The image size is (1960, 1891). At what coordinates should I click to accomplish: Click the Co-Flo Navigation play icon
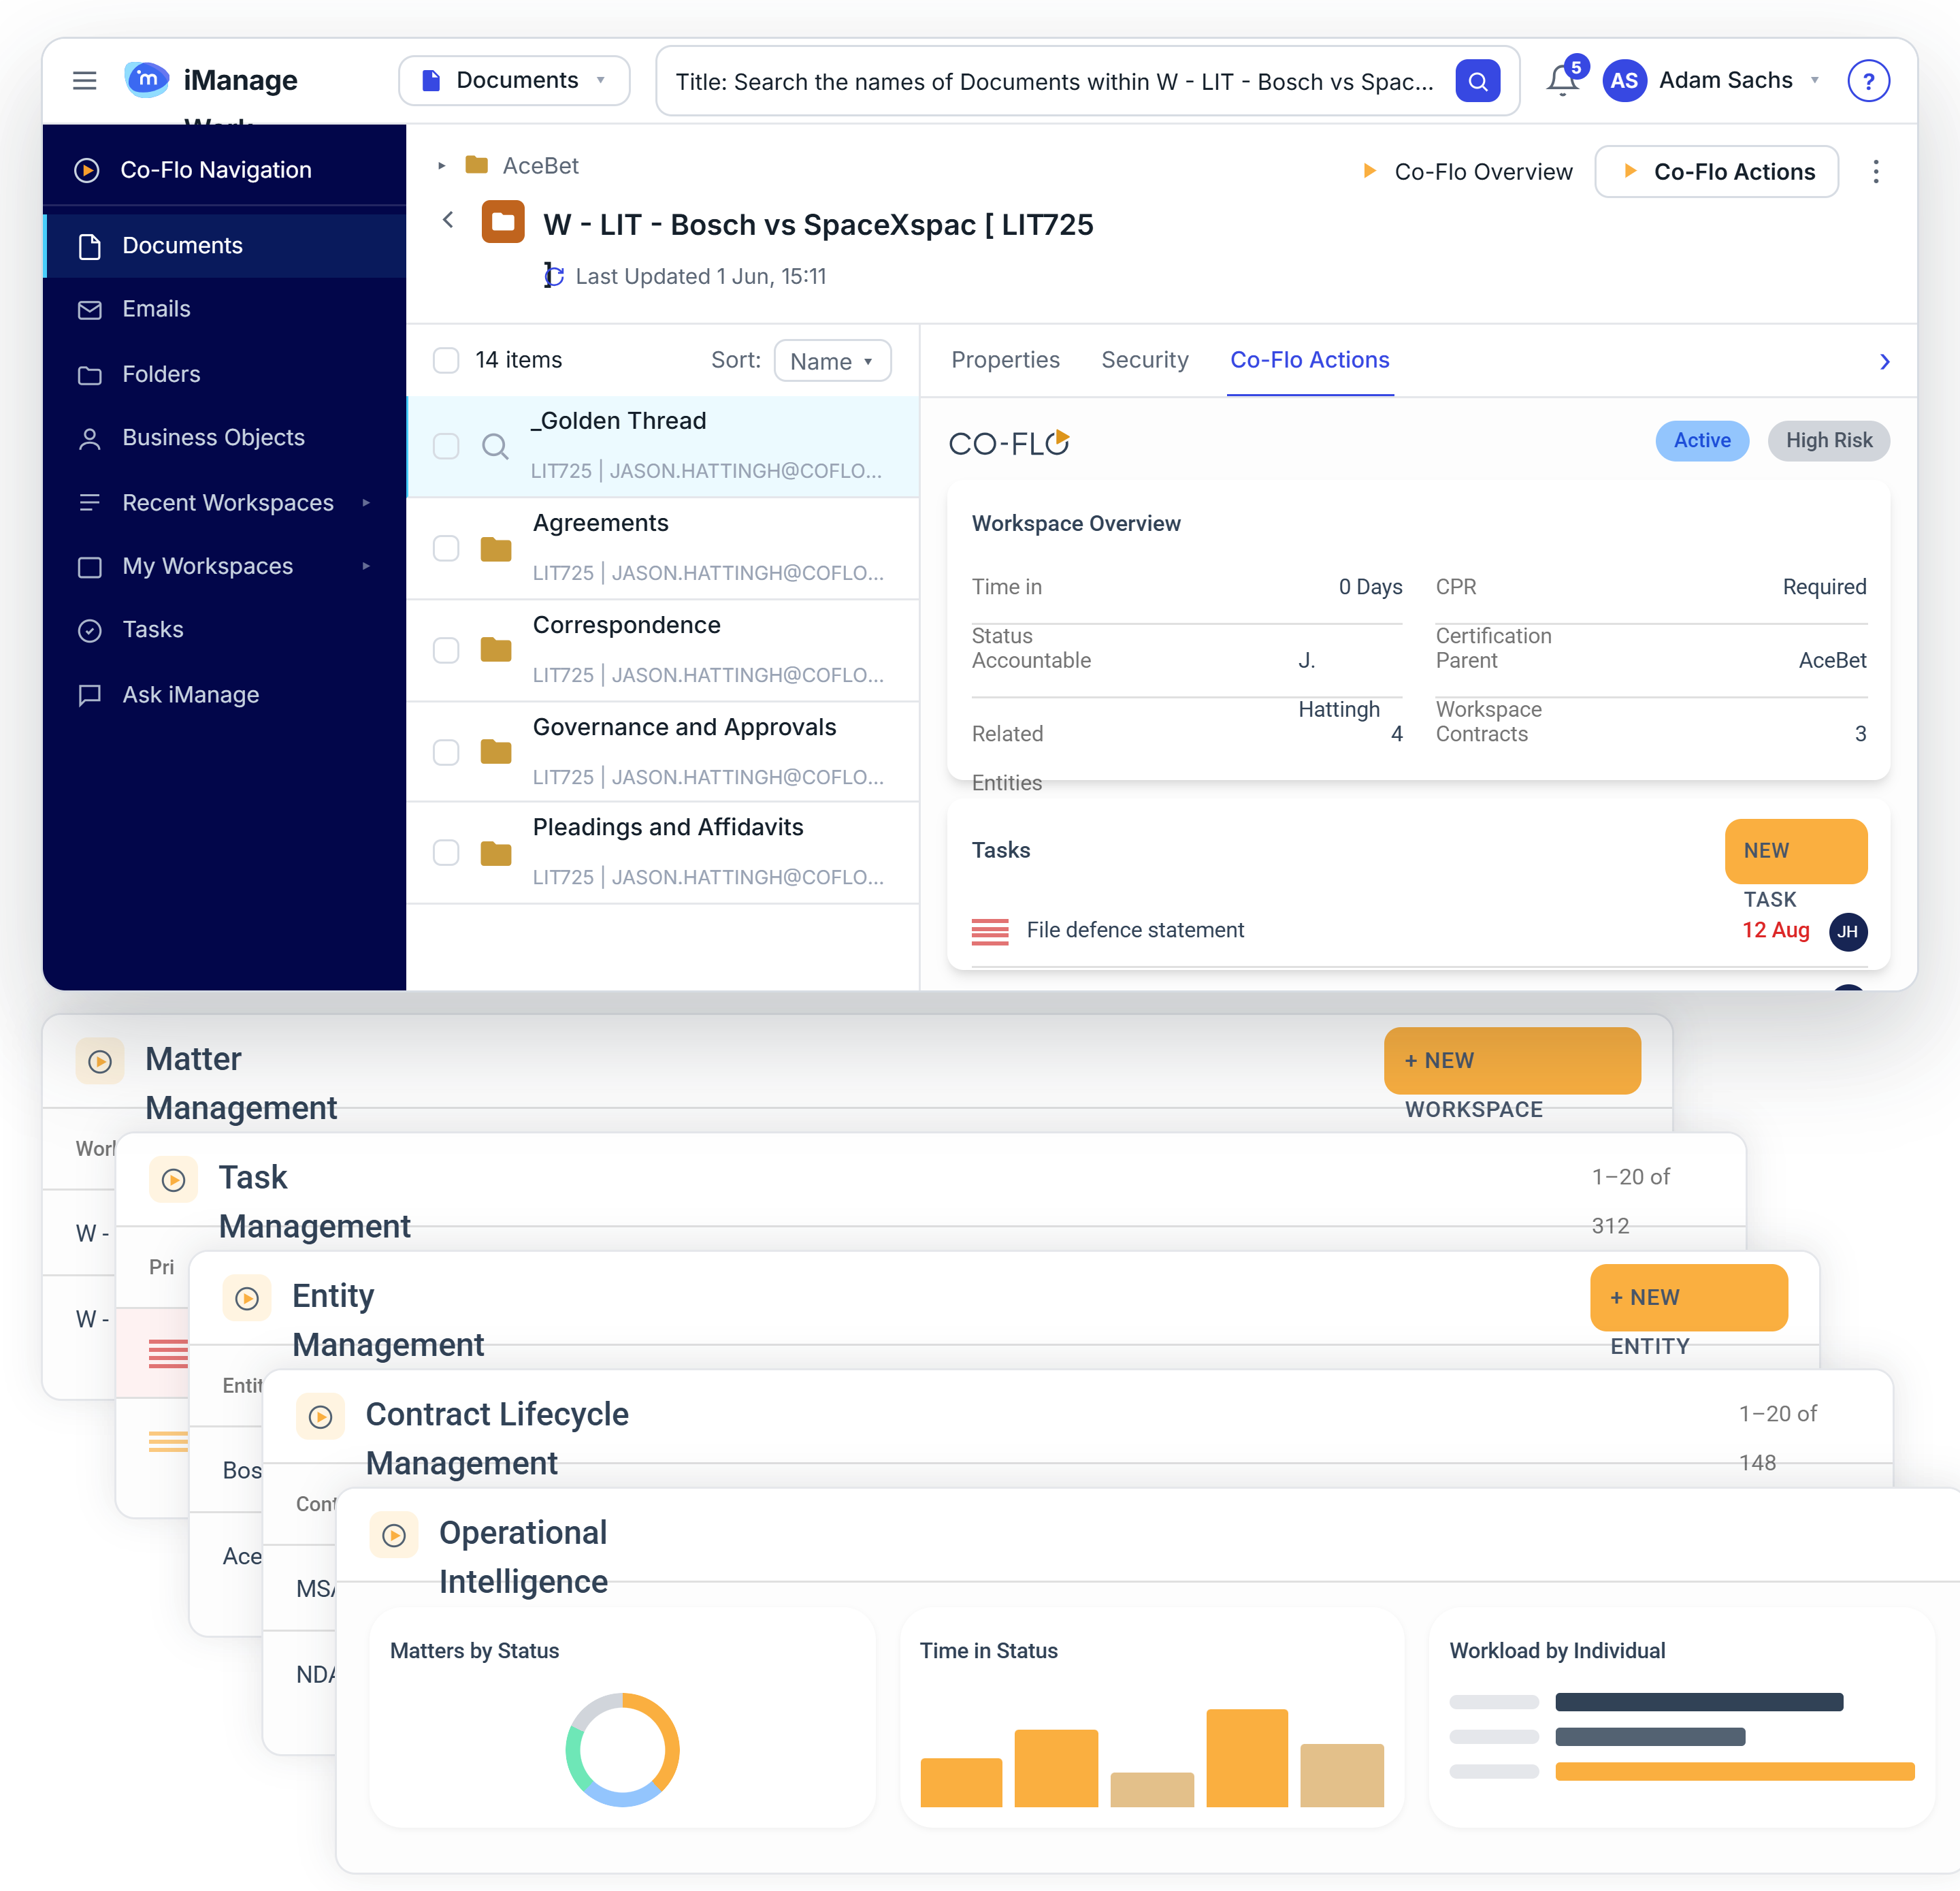tap(87, 170)
